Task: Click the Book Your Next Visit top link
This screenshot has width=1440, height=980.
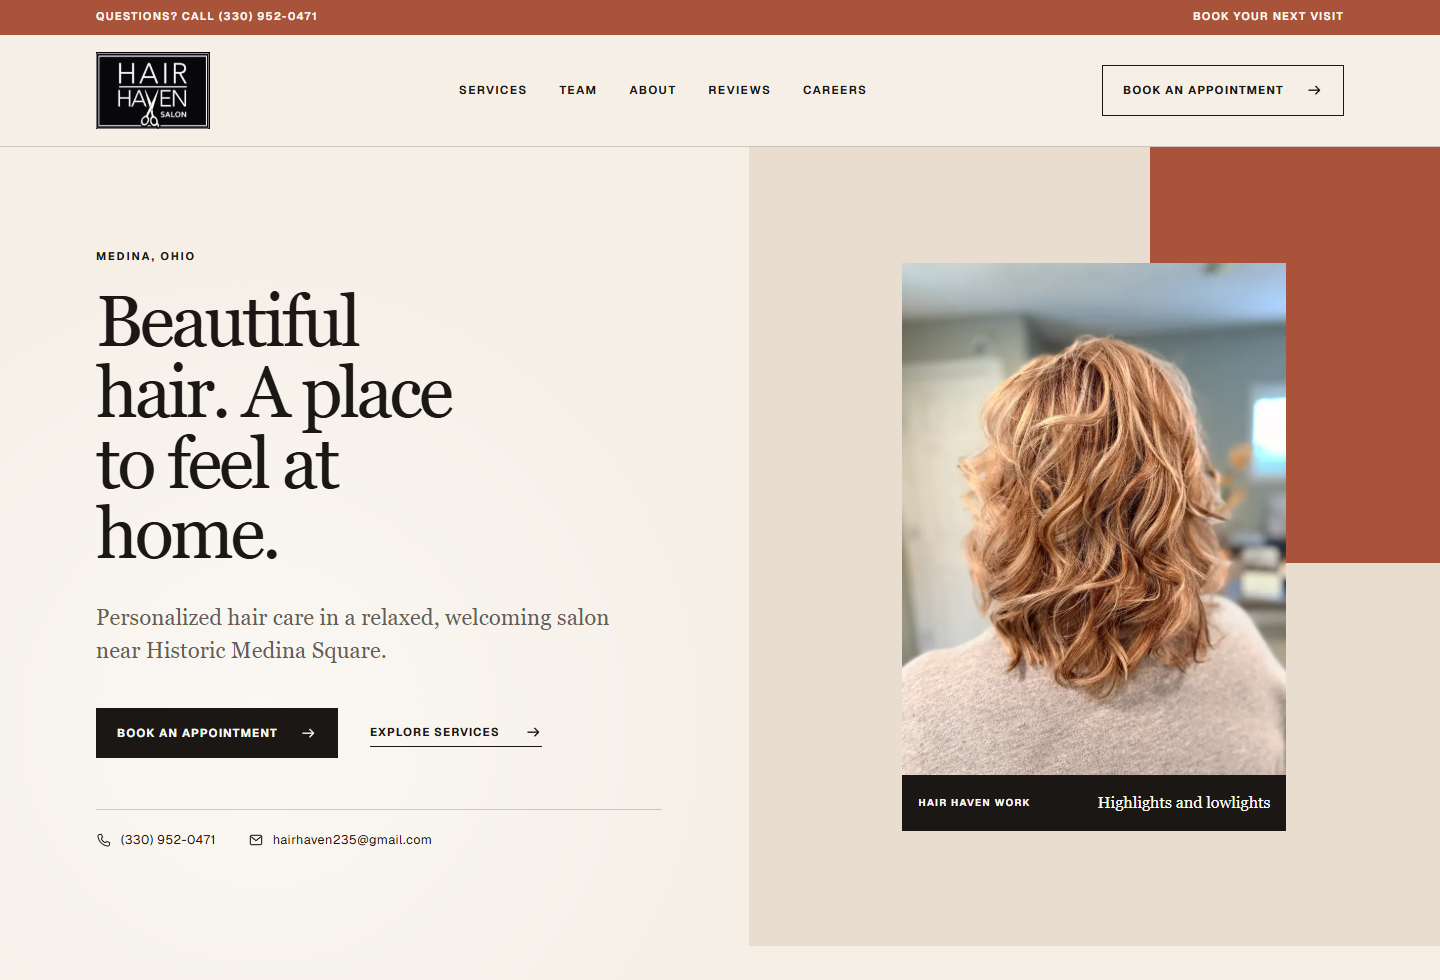Action: 1268,16
